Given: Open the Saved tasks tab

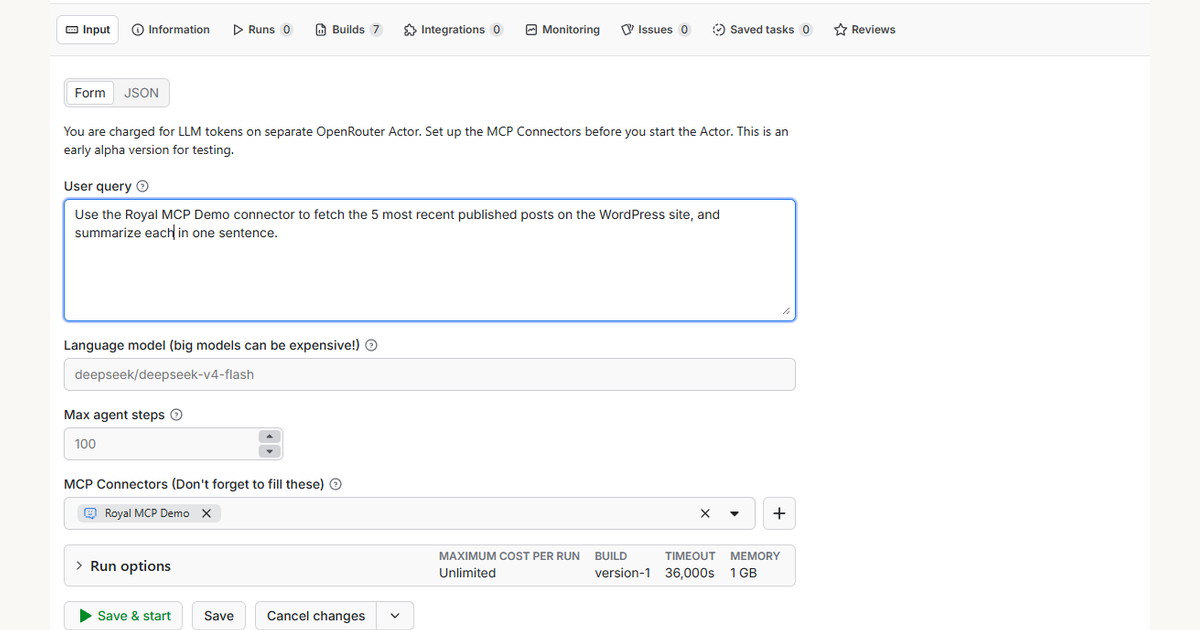Looking at the screenshot, I should (762, 30).
